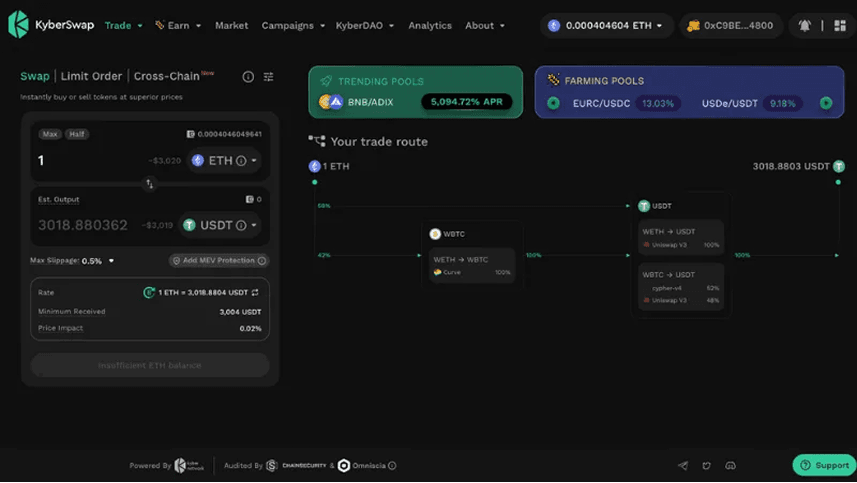Viewport: 857px width, 483px height.
Task: Expand the Campaigns dropdown
Action: pos(293,26)
